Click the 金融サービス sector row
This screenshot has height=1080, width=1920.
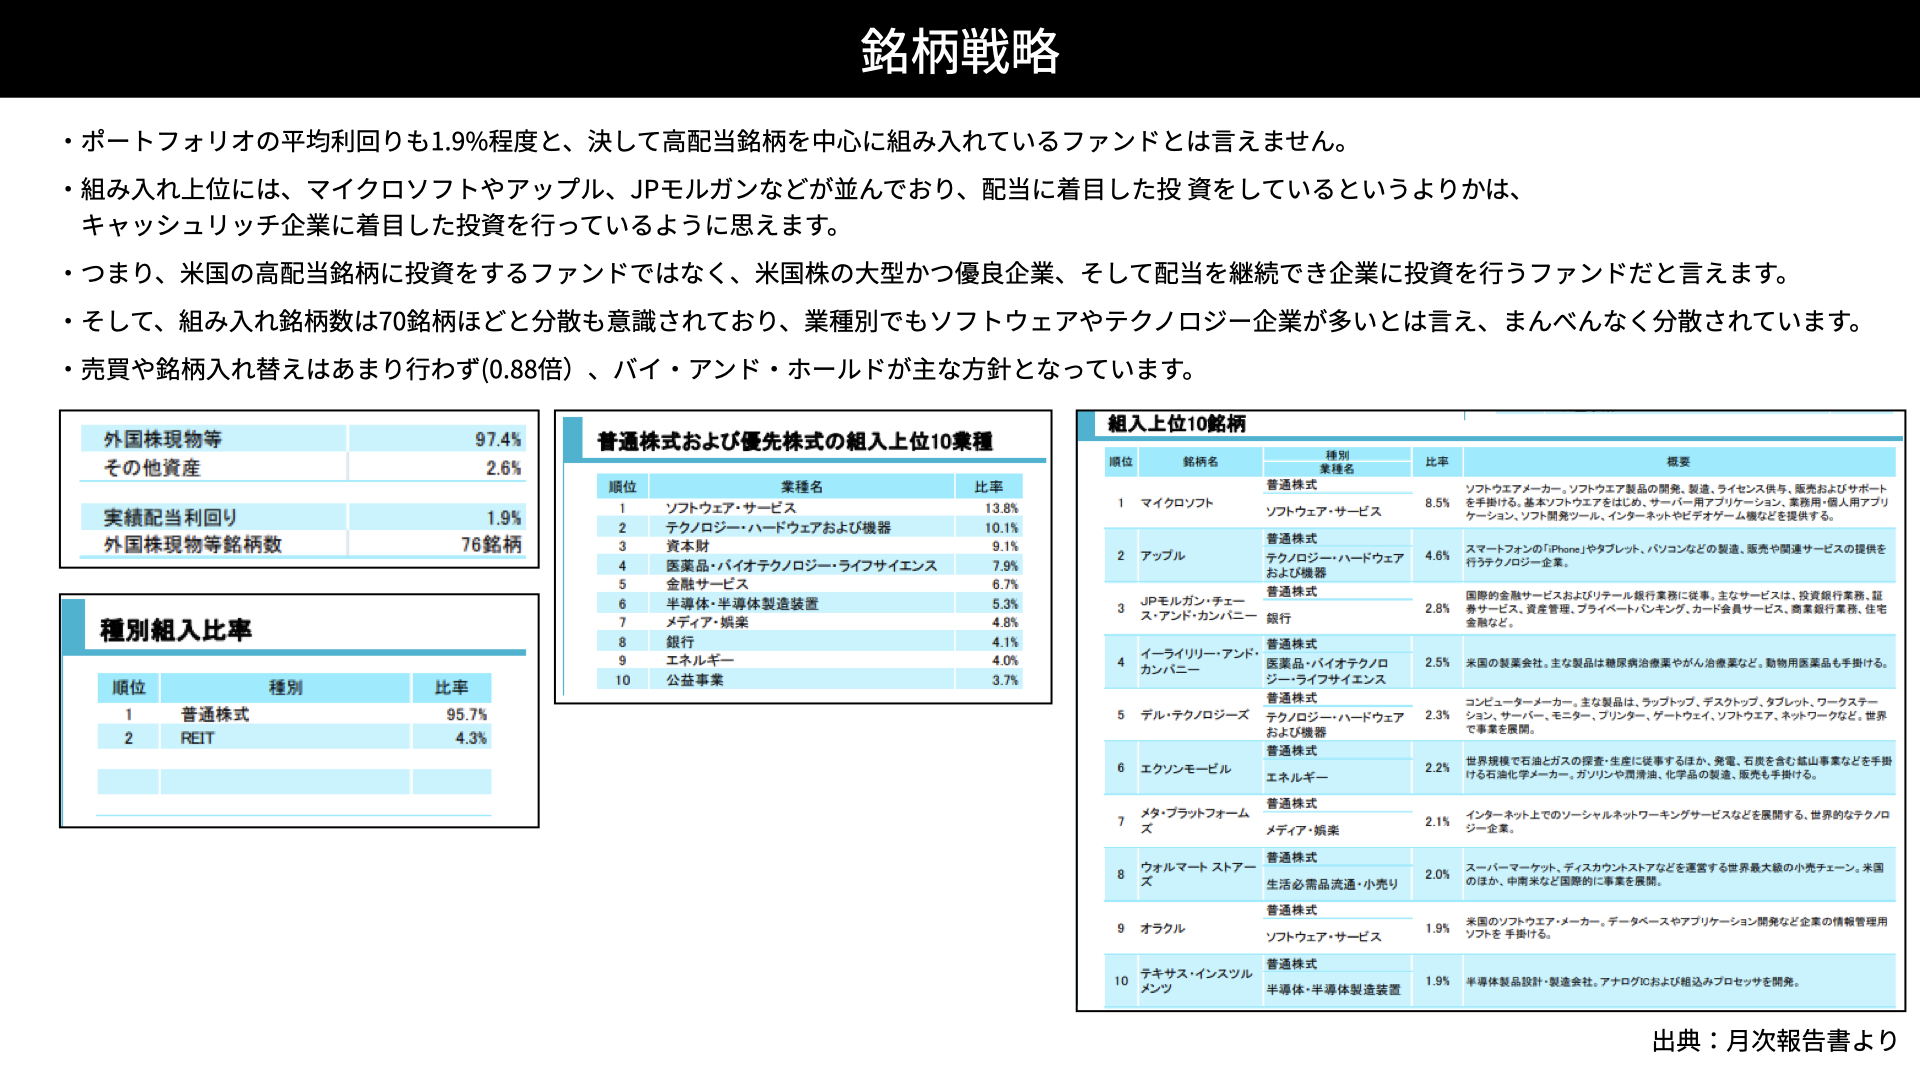click(809, 584)
